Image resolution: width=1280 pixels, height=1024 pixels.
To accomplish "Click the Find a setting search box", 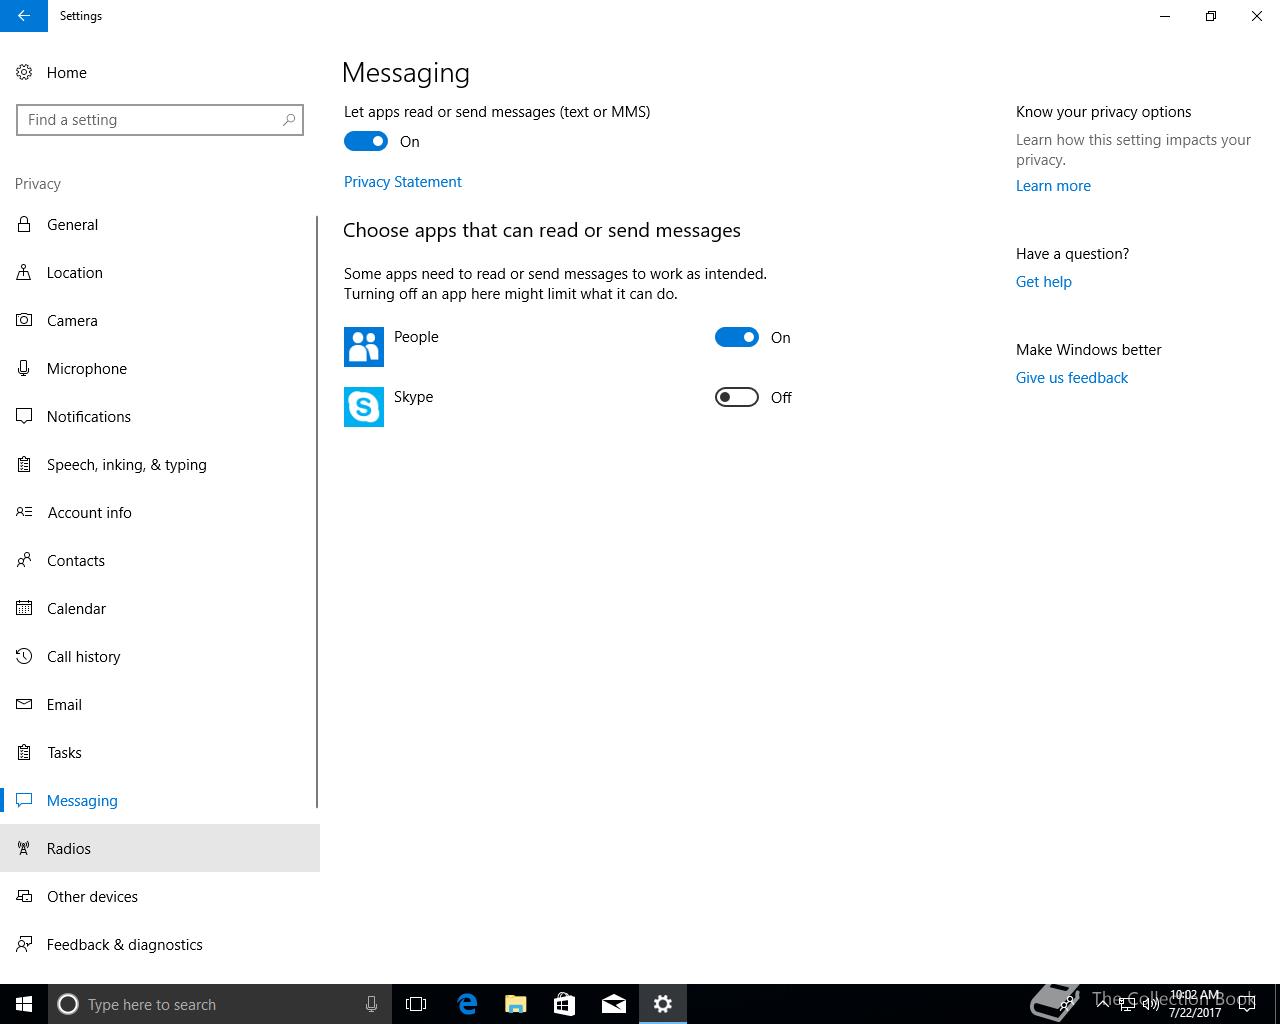I will pyautogui.click(x=150, y=120).
